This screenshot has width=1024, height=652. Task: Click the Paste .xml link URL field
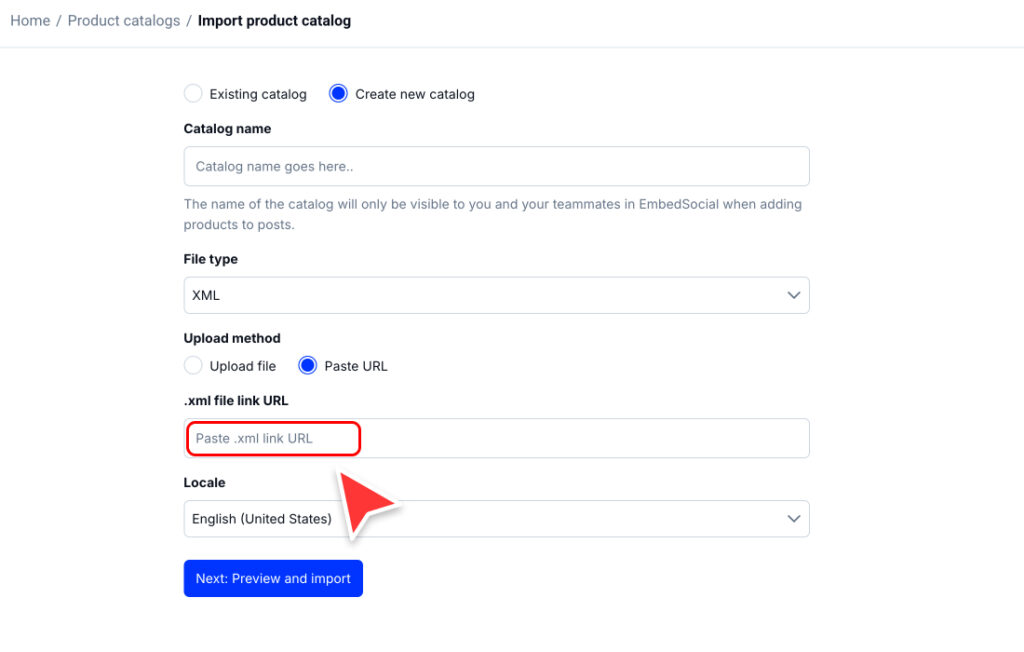(496, 438)
